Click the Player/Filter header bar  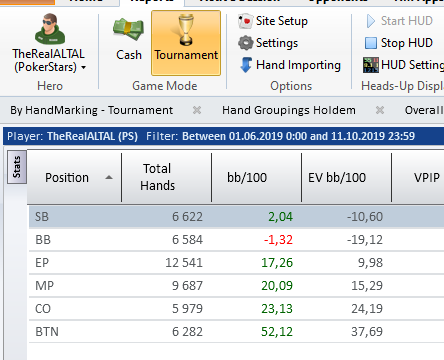(x=223, y=136)
